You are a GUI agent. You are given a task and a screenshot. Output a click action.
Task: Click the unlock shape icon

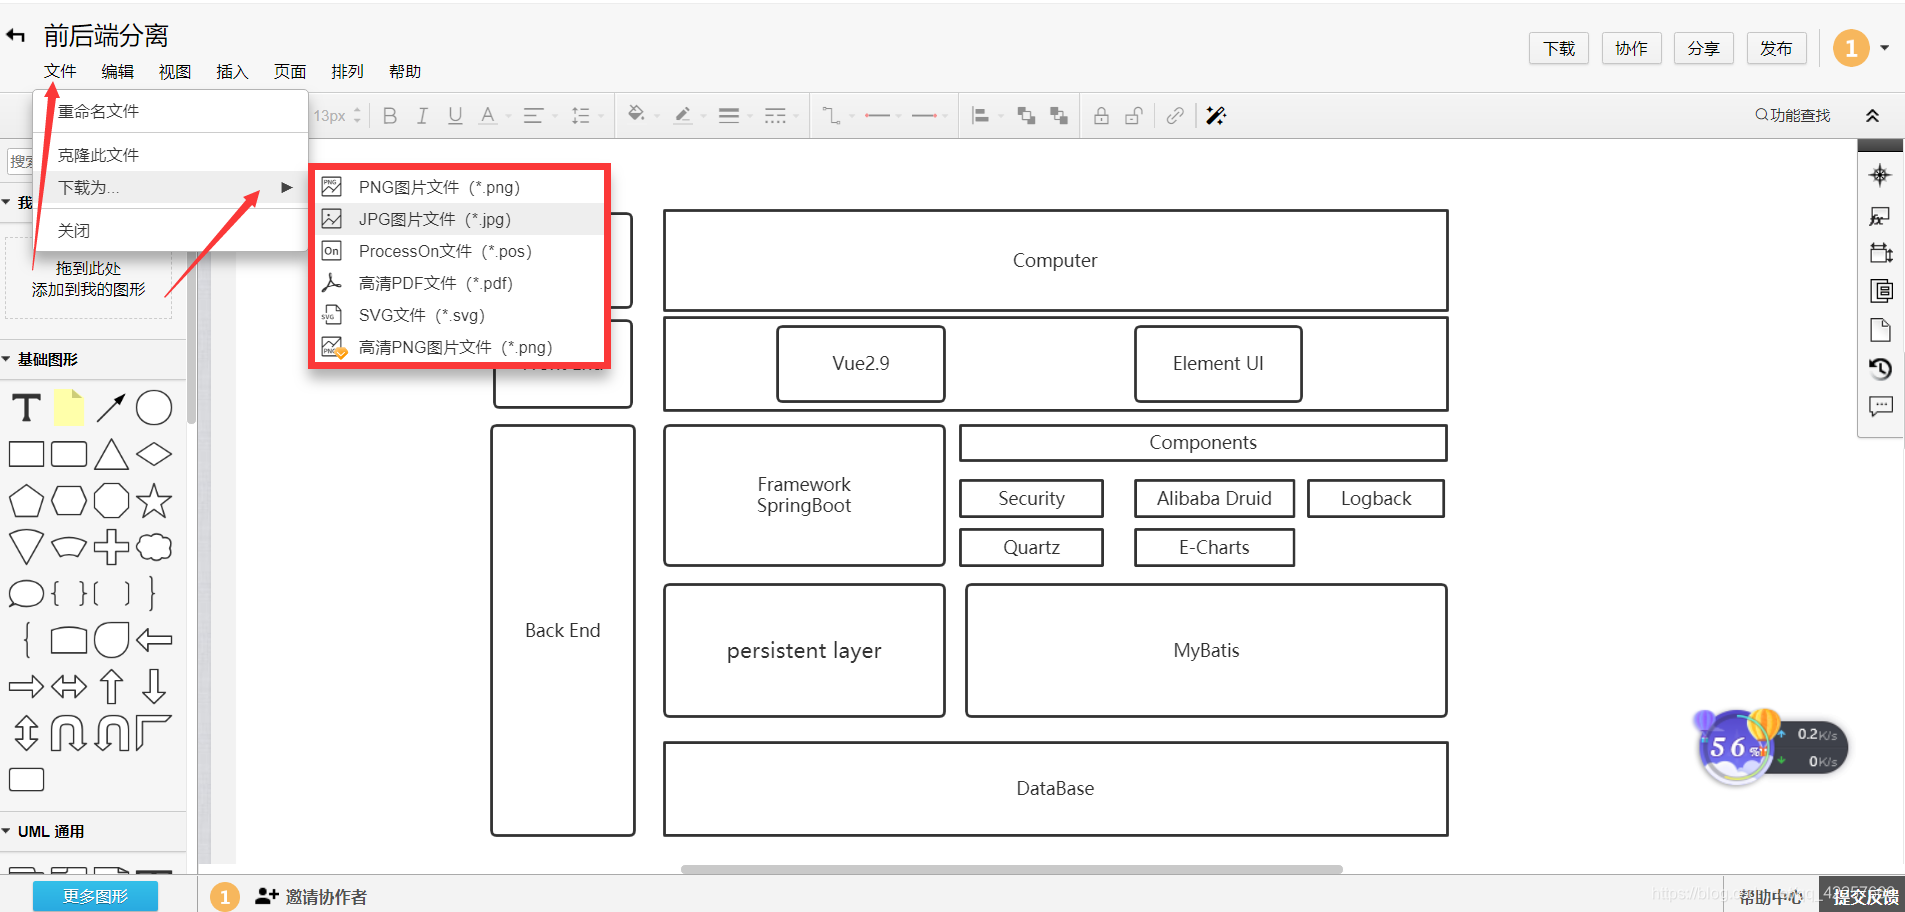pos(1133,116)
